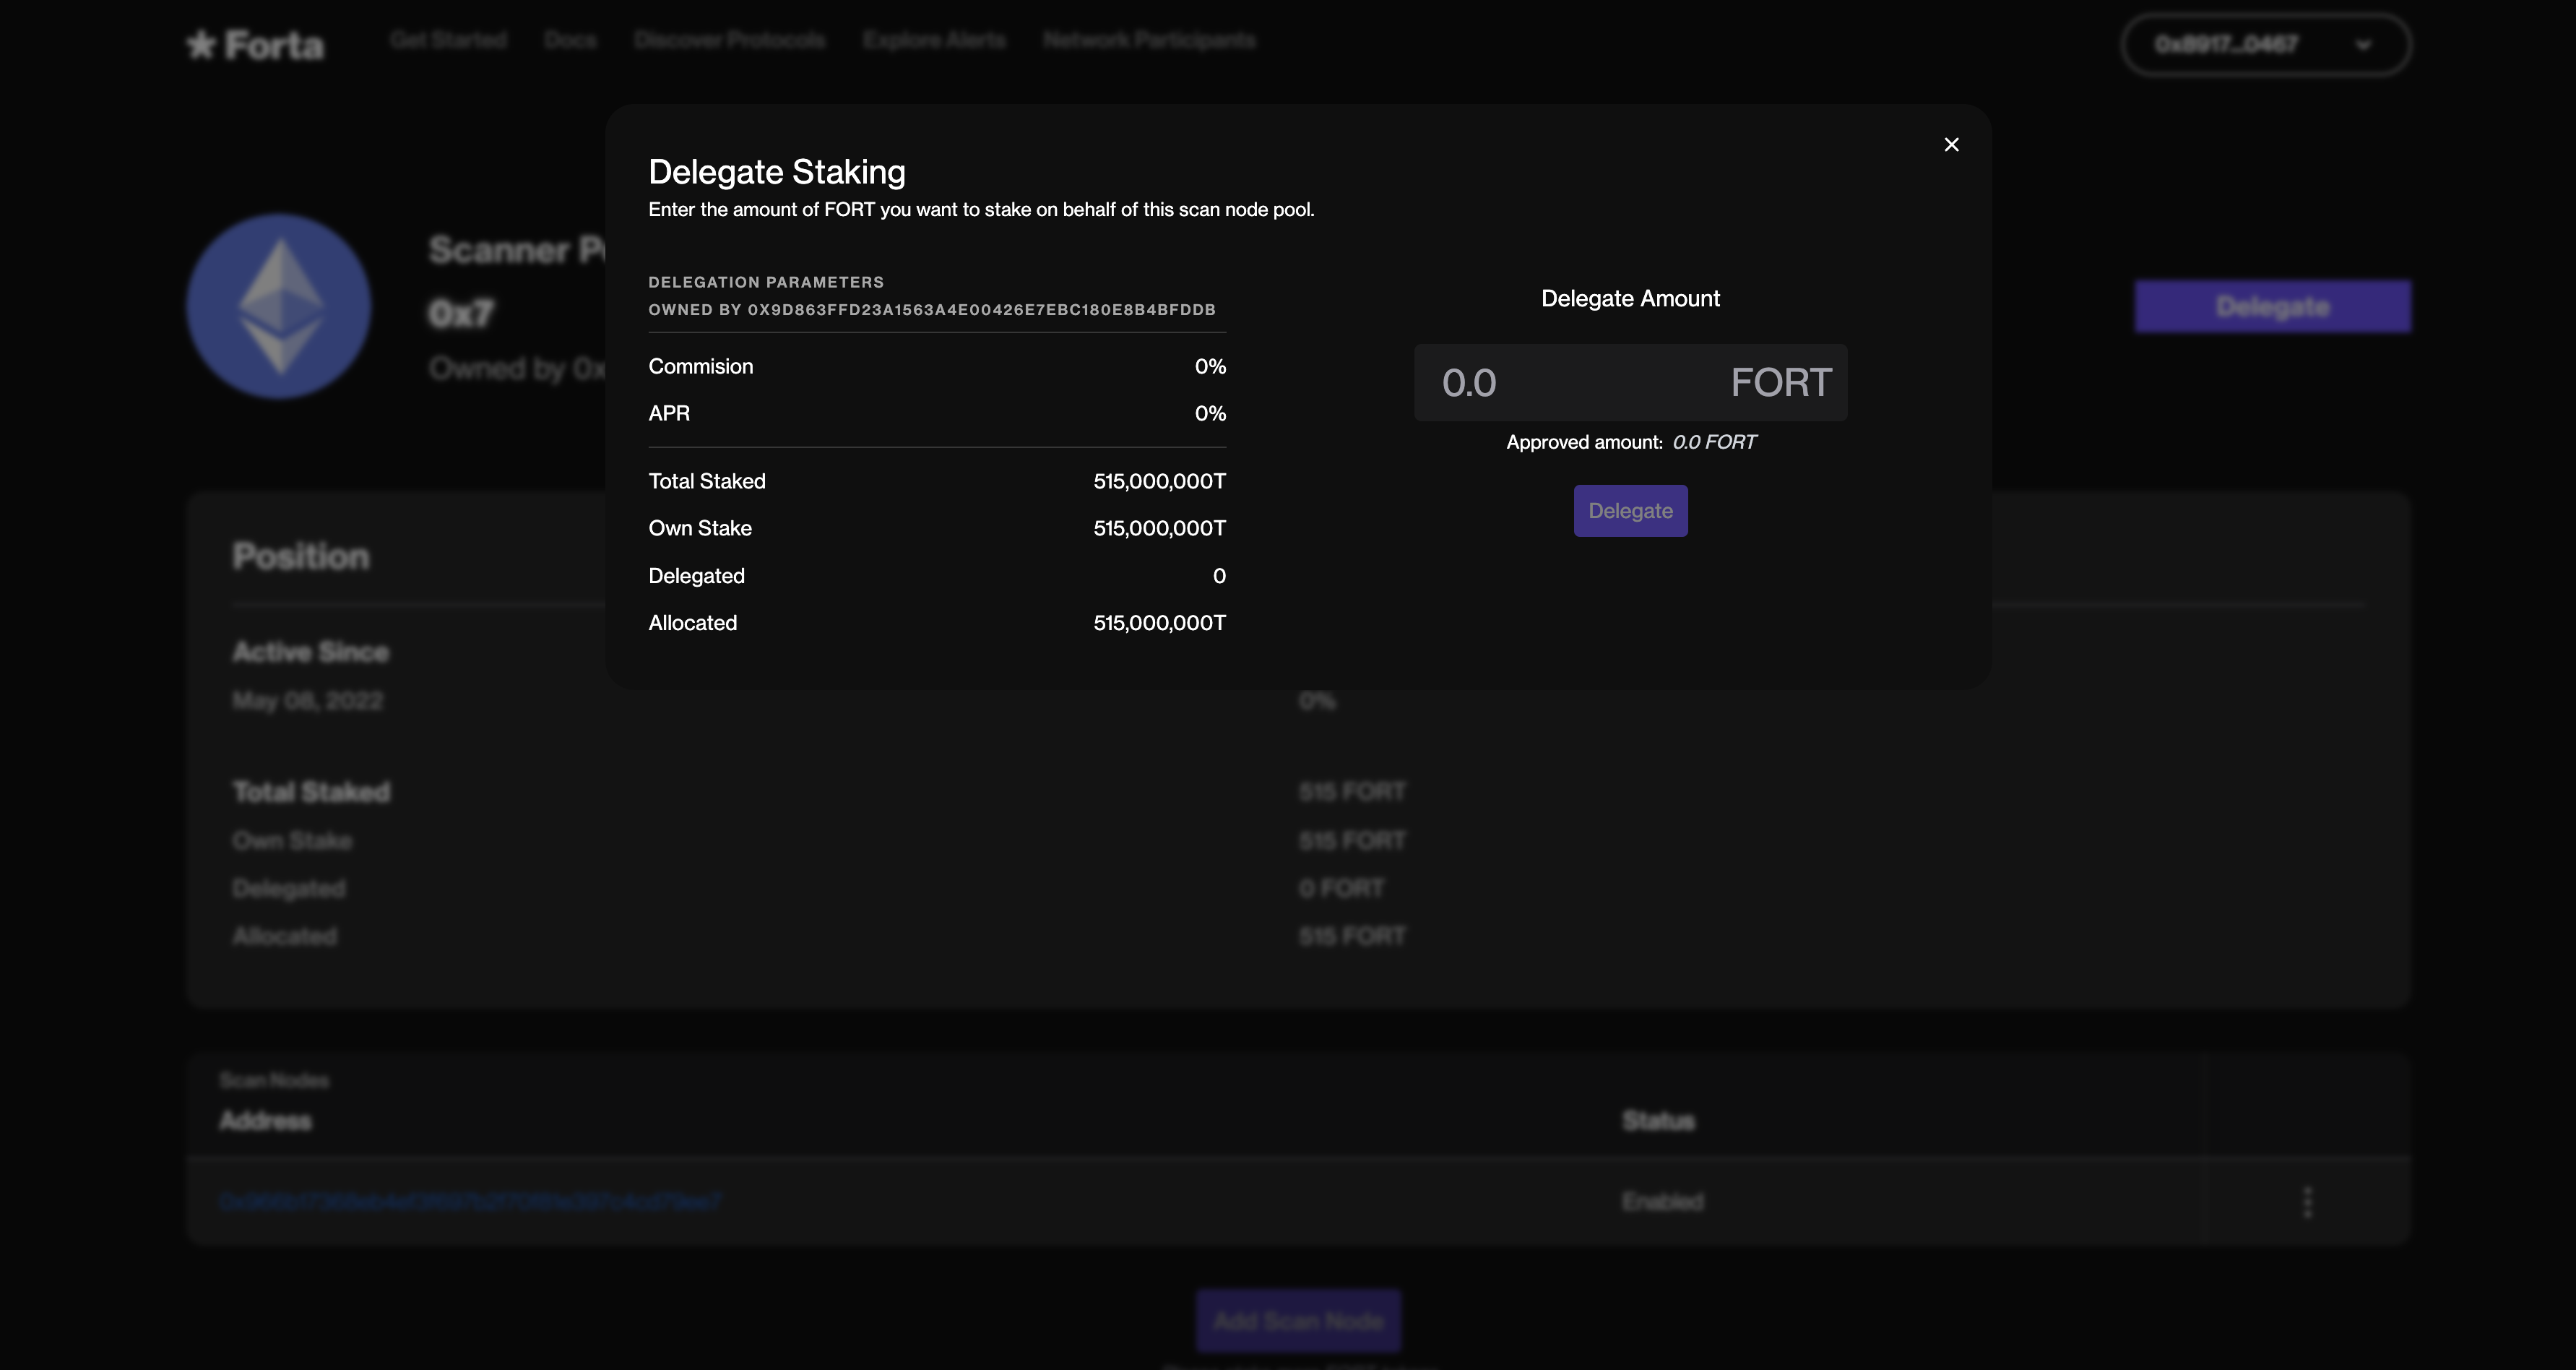
Task: Open Explore Alerts in navigation
Action: (934, 40)
